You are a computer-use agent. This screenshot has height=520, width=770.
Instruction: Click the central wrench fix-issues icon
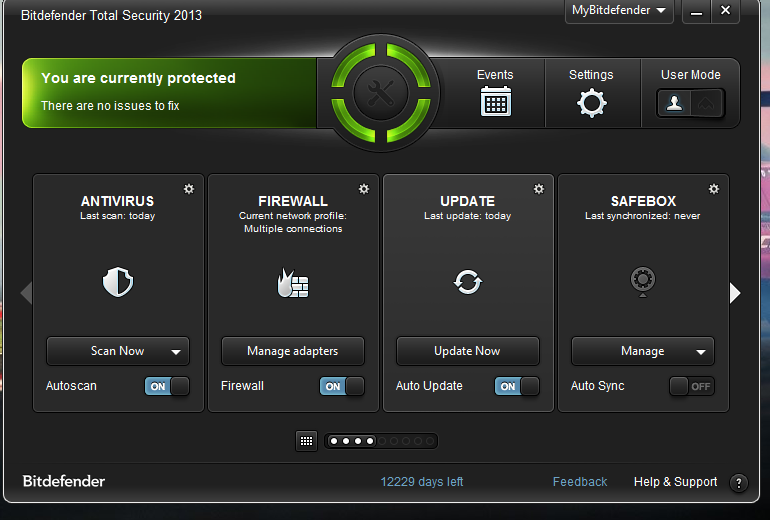pos(381,93)
